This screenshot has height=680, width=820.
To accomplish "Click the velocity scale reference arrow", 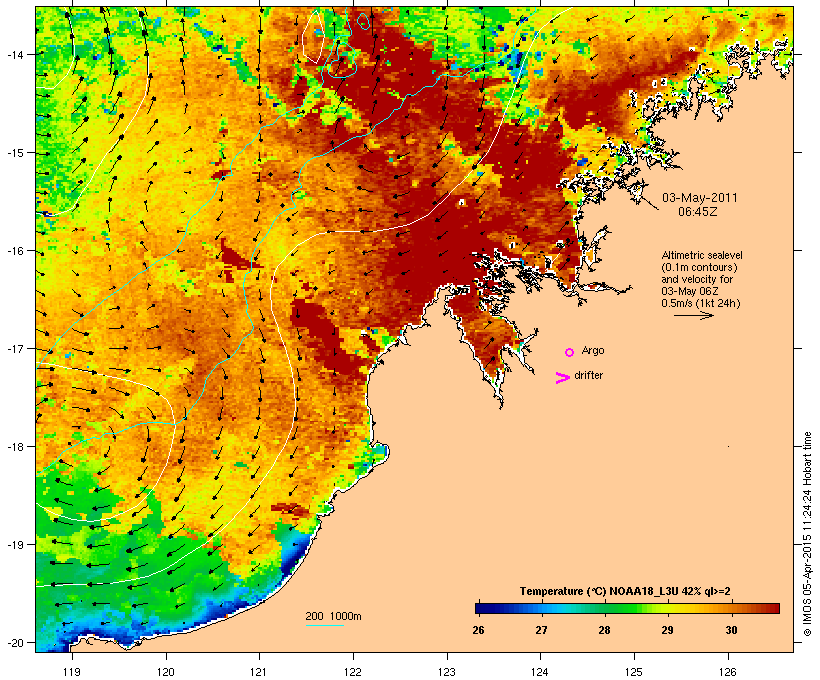I will click(693, 315).
